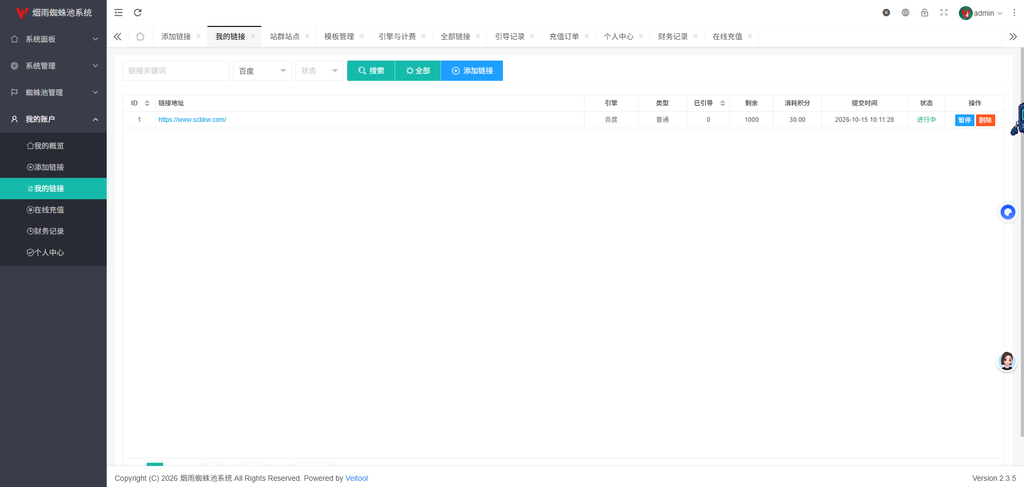Collapse the 我的账户 sidebar menu
The image size is (1024, 487).
click(53, 119)
